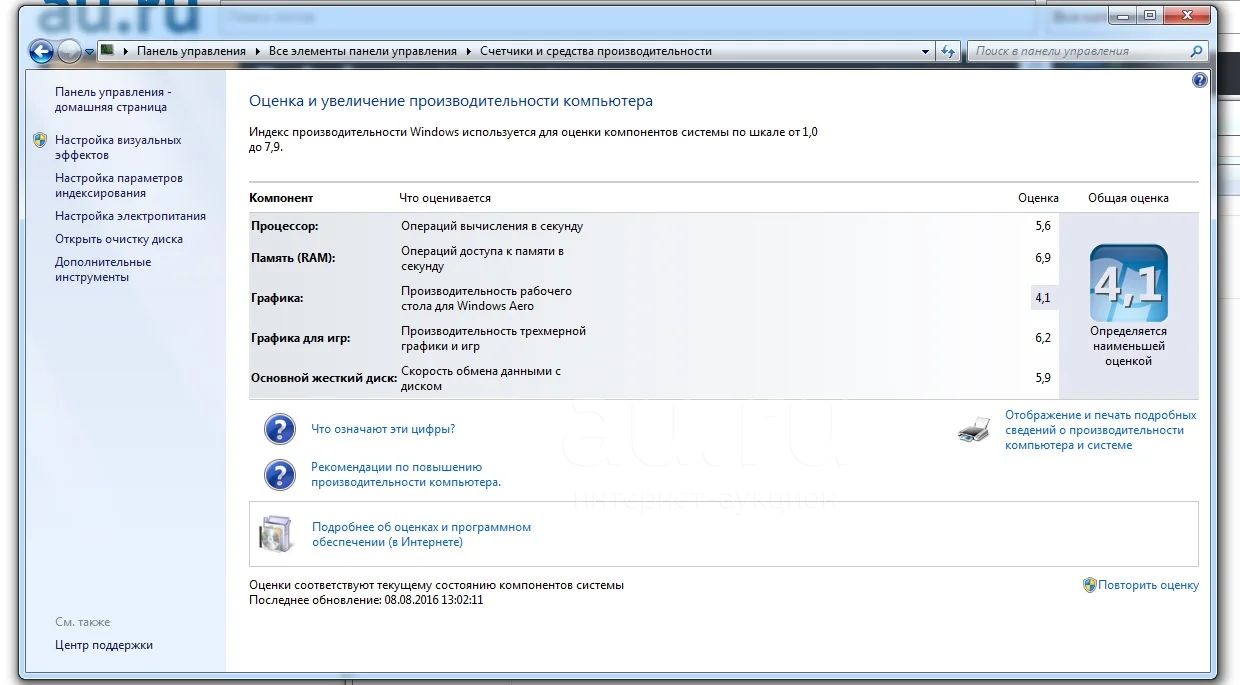Close the performance window
This screenshot has height=685, width=1240.
[1186, 15]
